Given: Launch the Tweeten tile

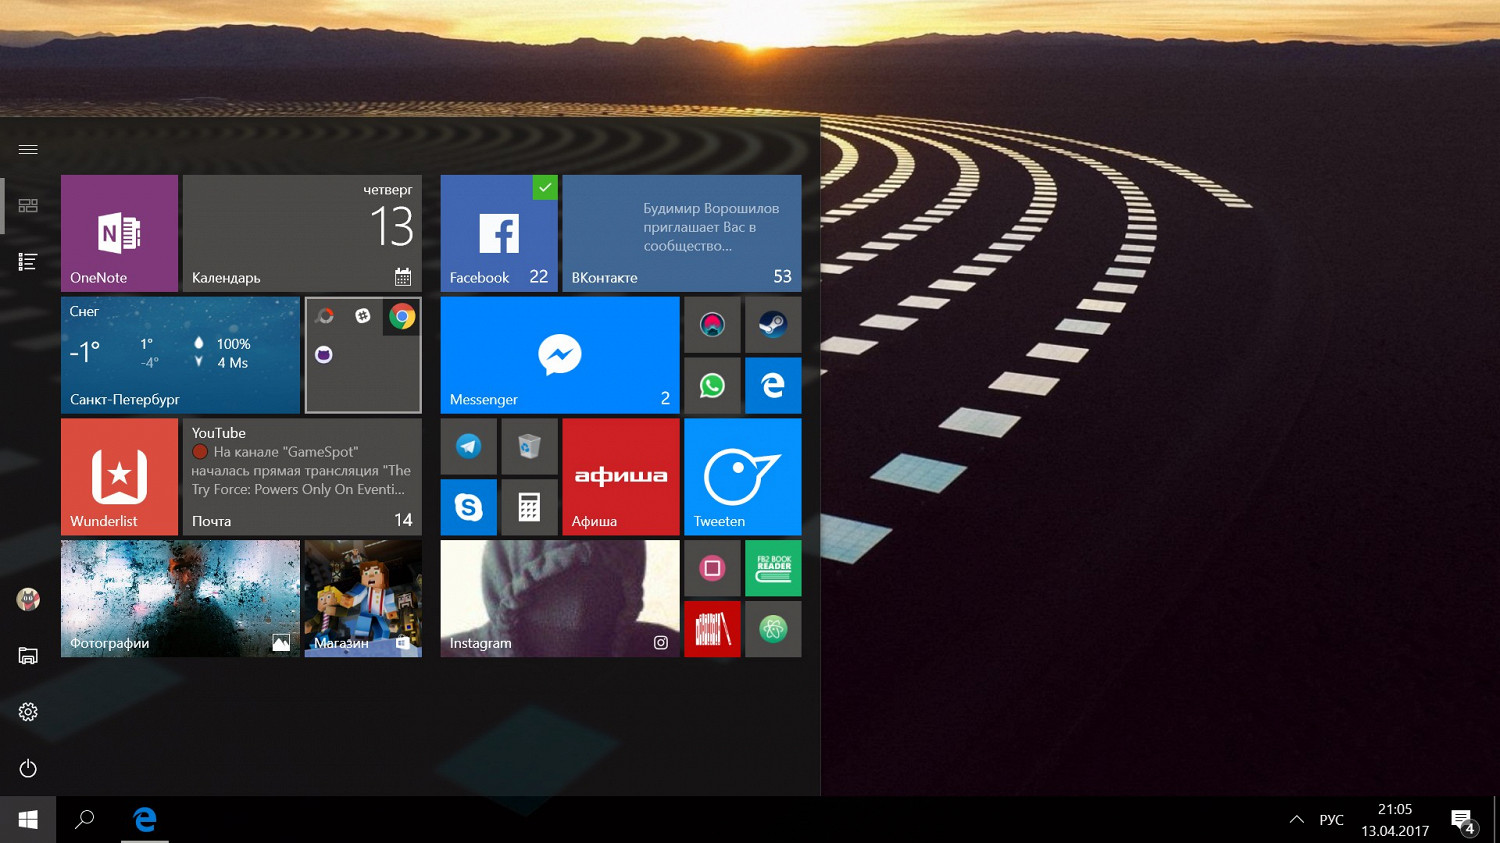Looking at the screenshot, I should click(743, 477).
